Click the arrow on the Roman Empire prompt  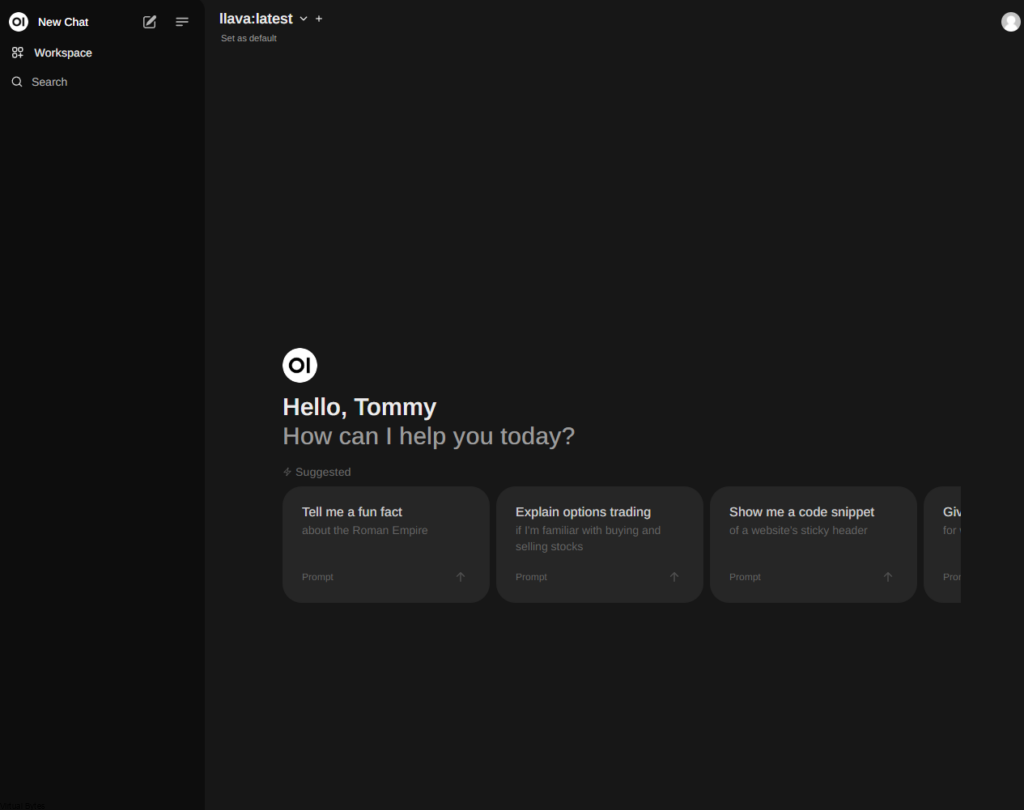460,577
